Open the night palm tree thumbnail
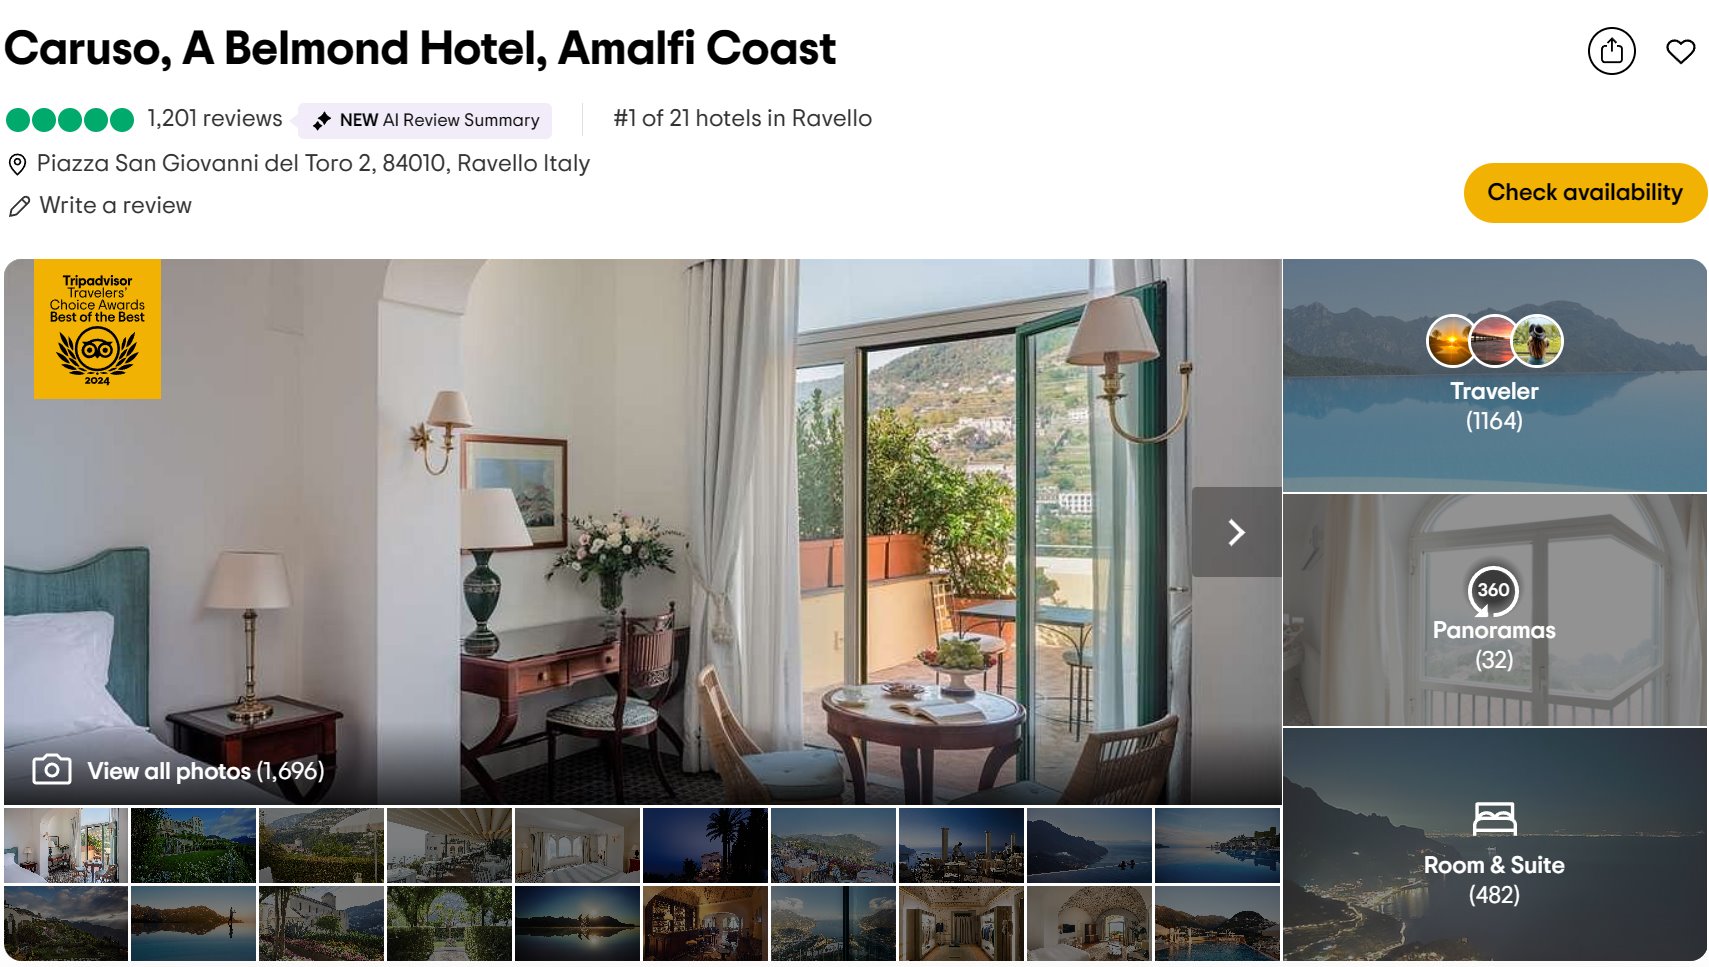Image resolution: width=1709 pixels, height=967 pixels. [705, 845]
